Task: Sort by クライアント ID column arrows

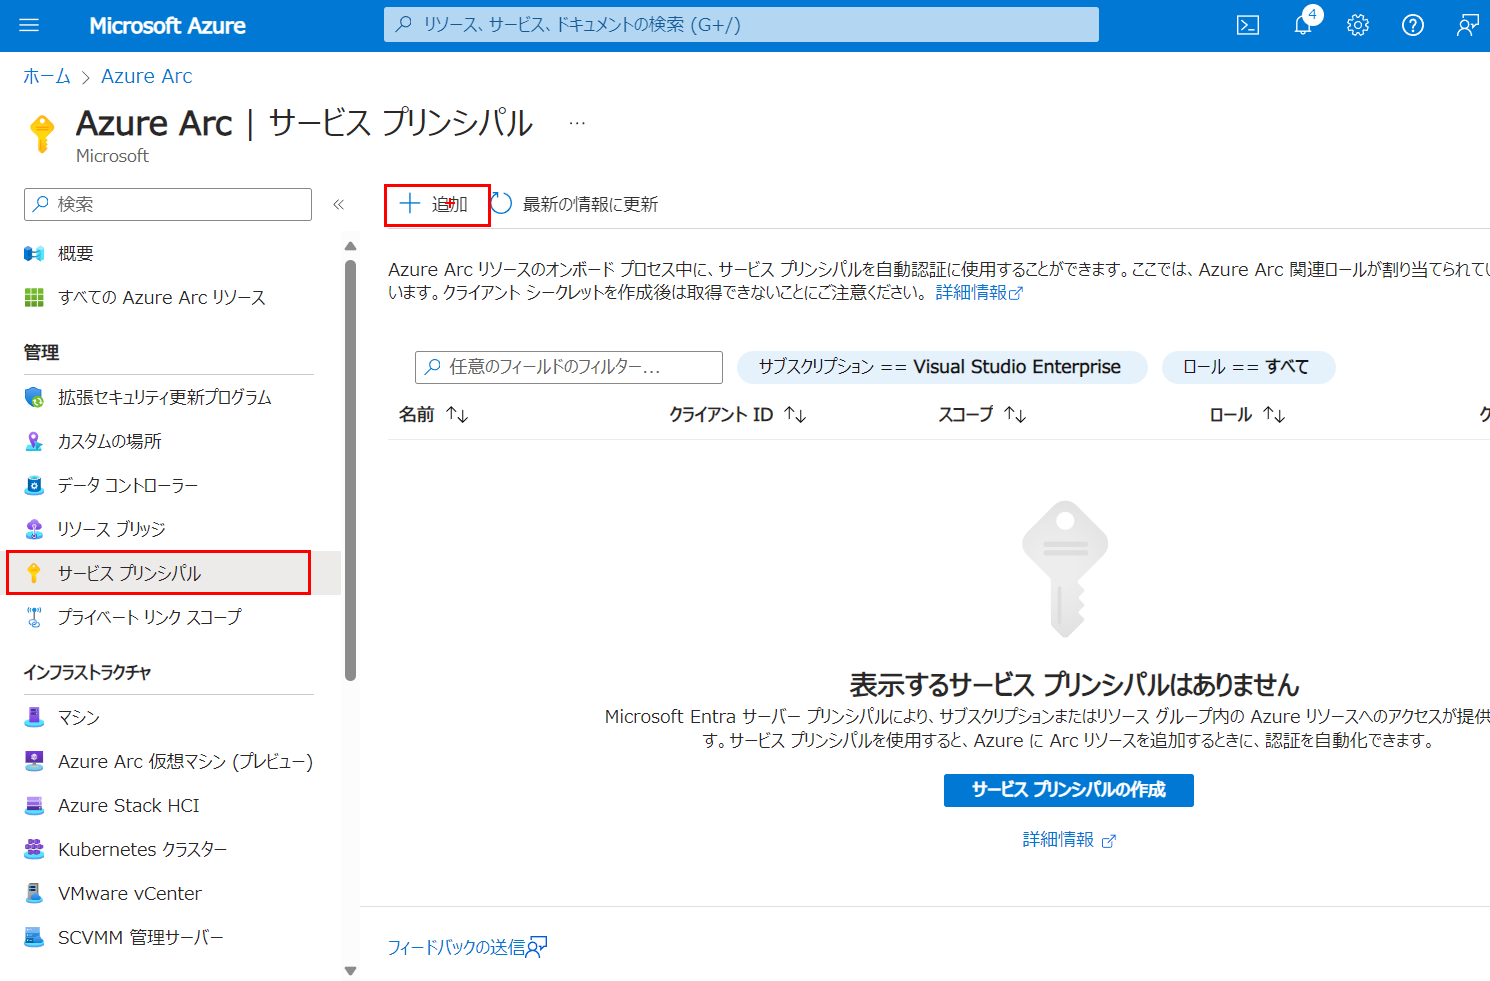Action: coord(795,415)
